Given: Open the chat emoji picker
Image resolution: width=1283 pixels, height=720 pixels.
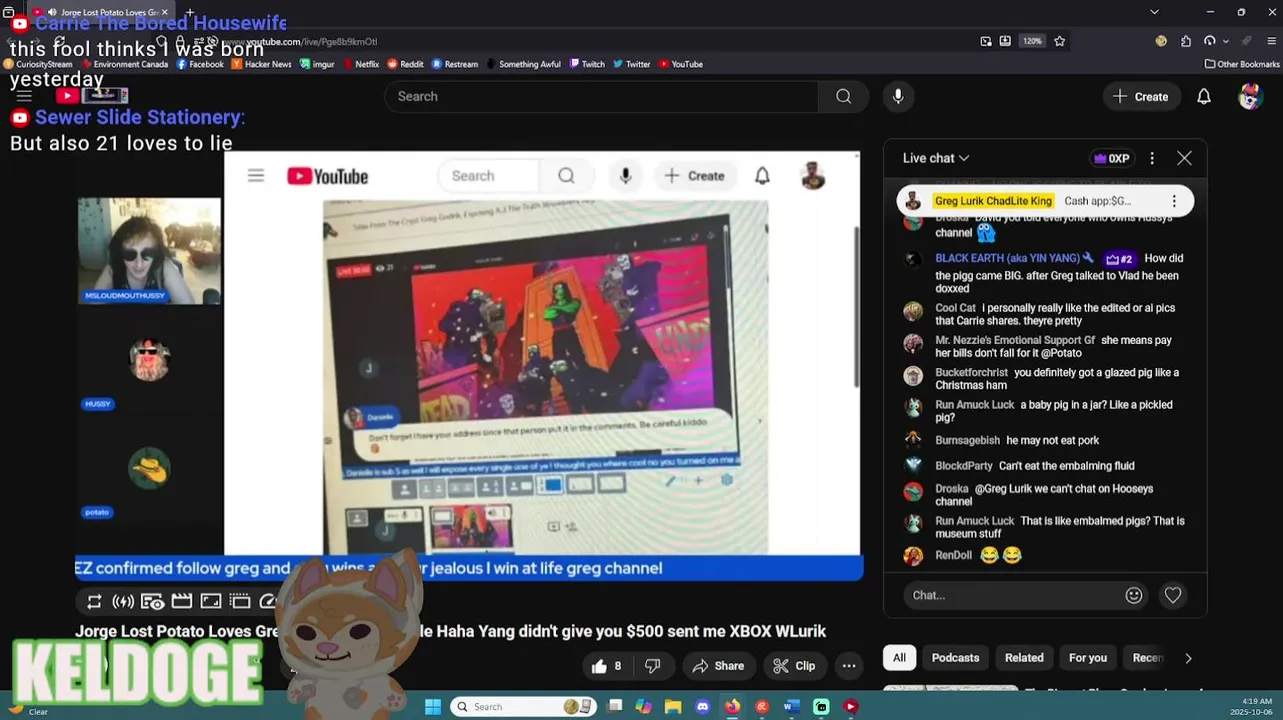Looking at the screenshot, I should pos(1133,595).
